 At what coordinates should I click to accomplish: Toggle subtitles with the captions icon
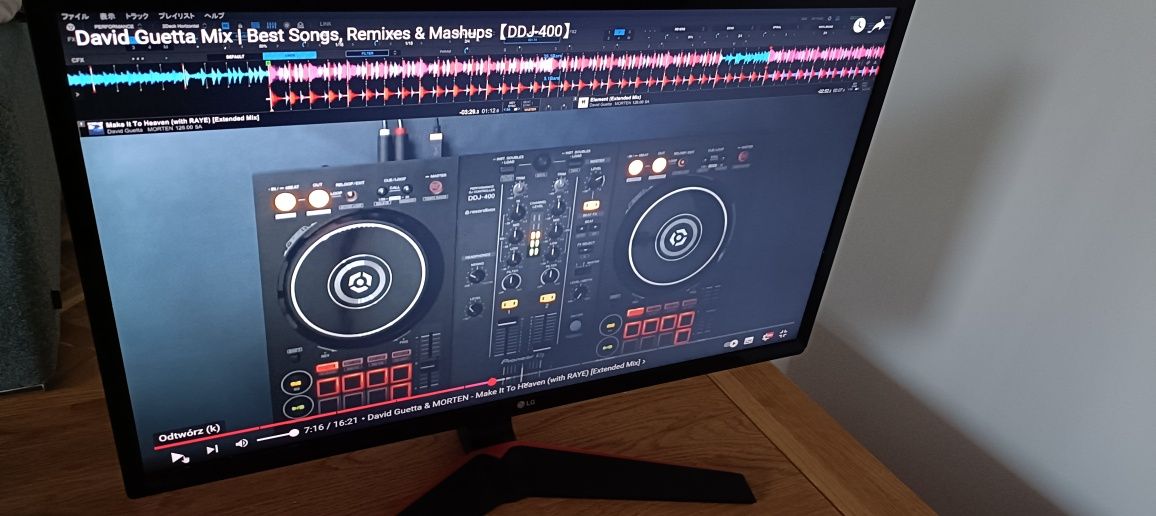[749, 341]
